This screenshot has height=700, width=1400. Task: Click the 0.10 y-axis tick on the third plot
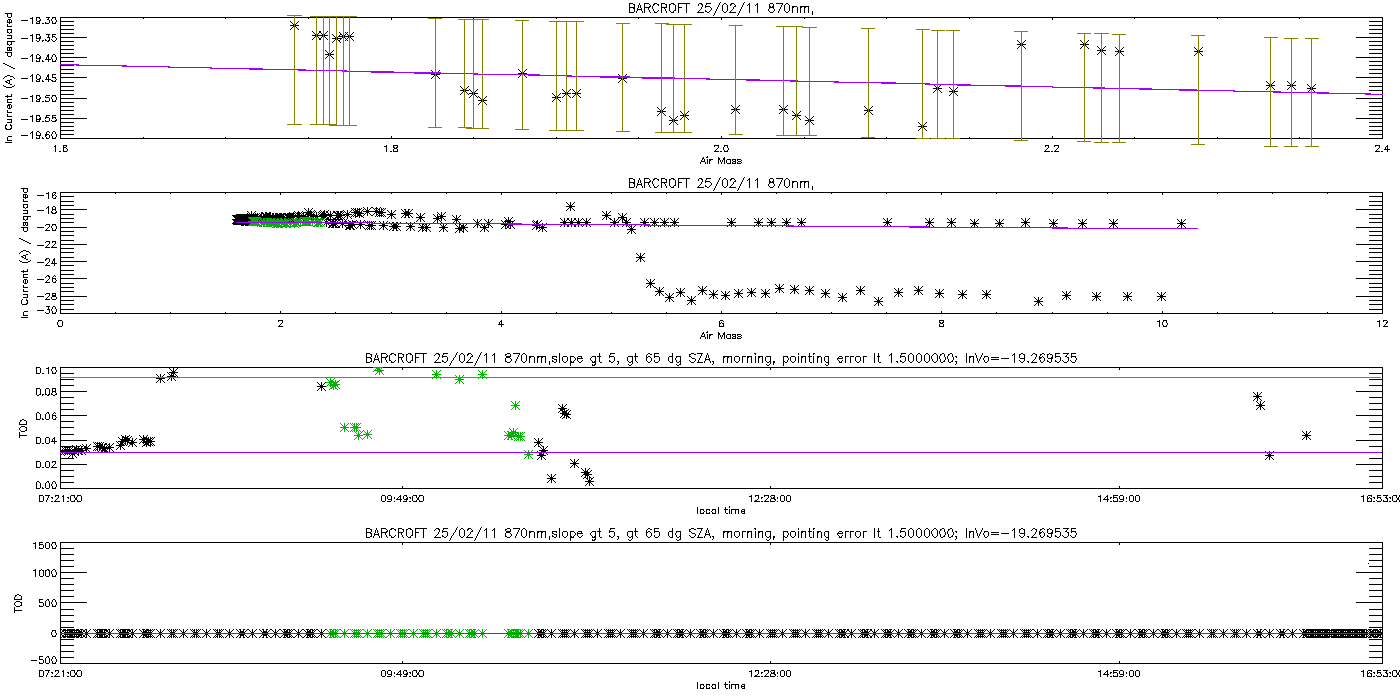coord(45,371)
